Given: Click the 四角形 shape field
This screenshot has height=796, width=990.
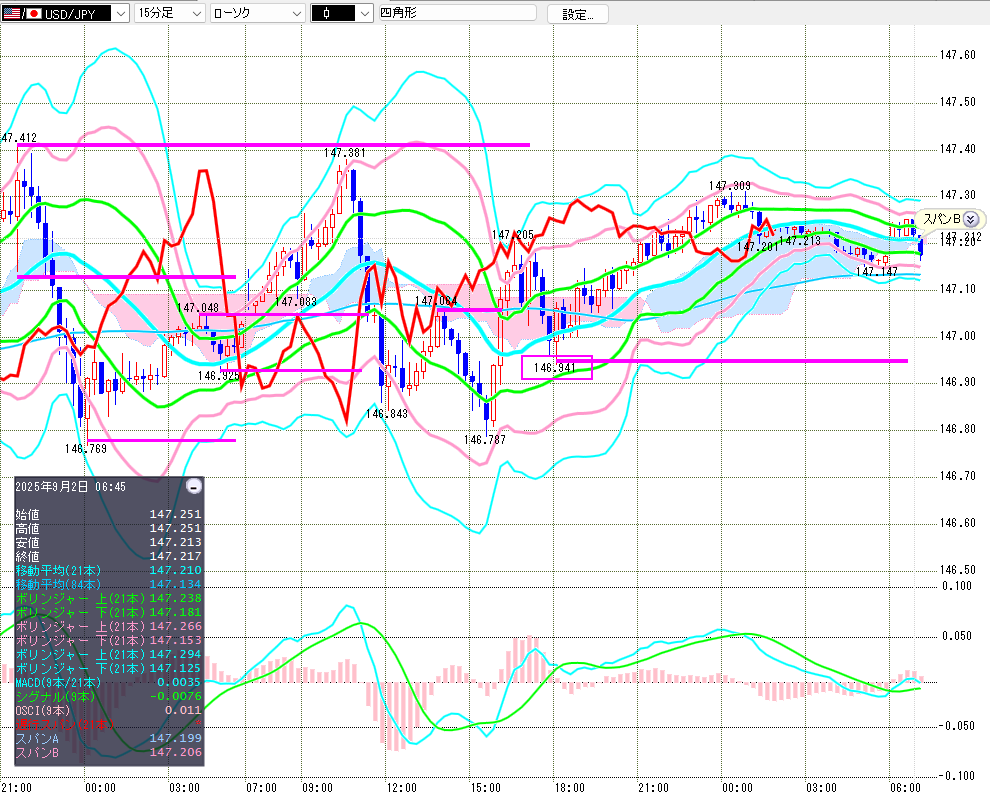Looking at the screenshot, I should point(457,13).
